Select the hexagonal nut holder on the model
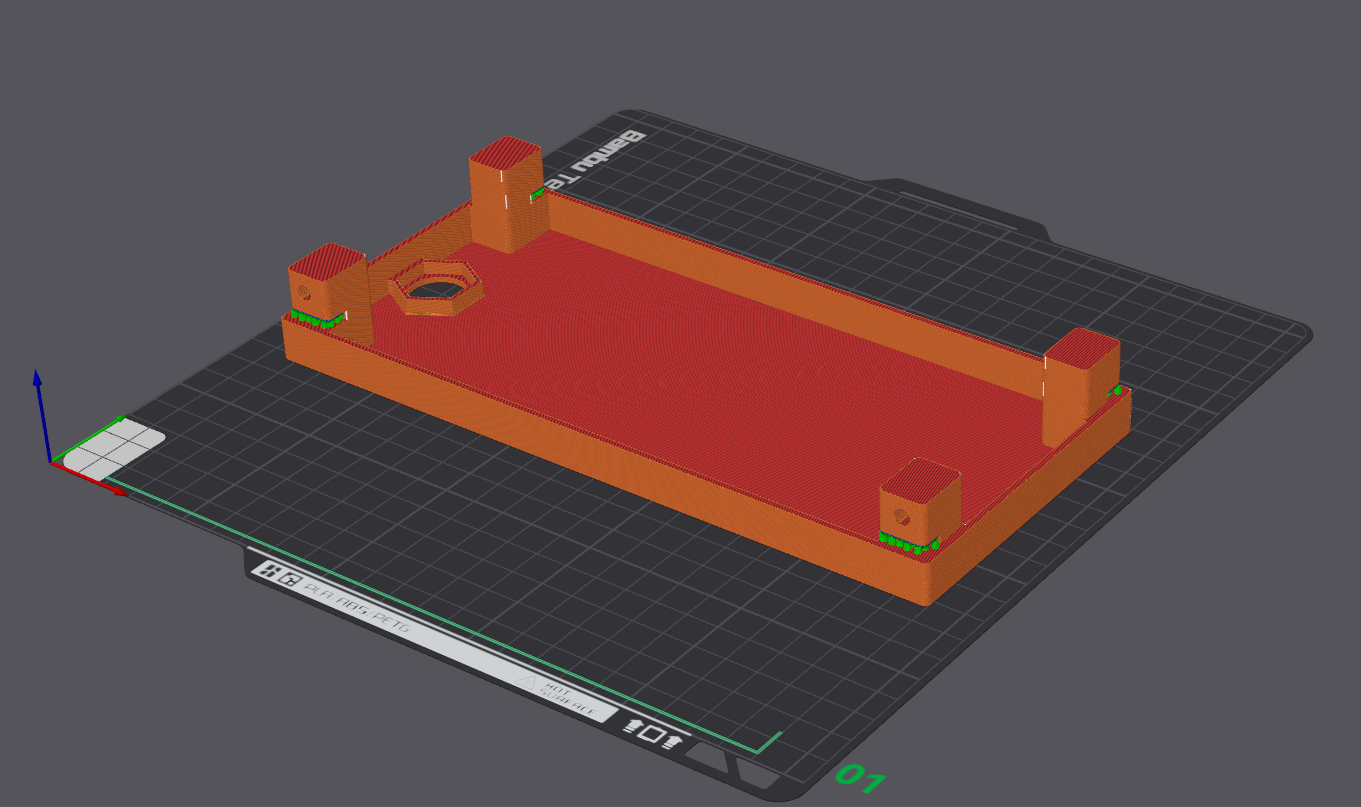The height and width of the screenshot is (807, 1361). pyautogui.click(x=436, y=287)
